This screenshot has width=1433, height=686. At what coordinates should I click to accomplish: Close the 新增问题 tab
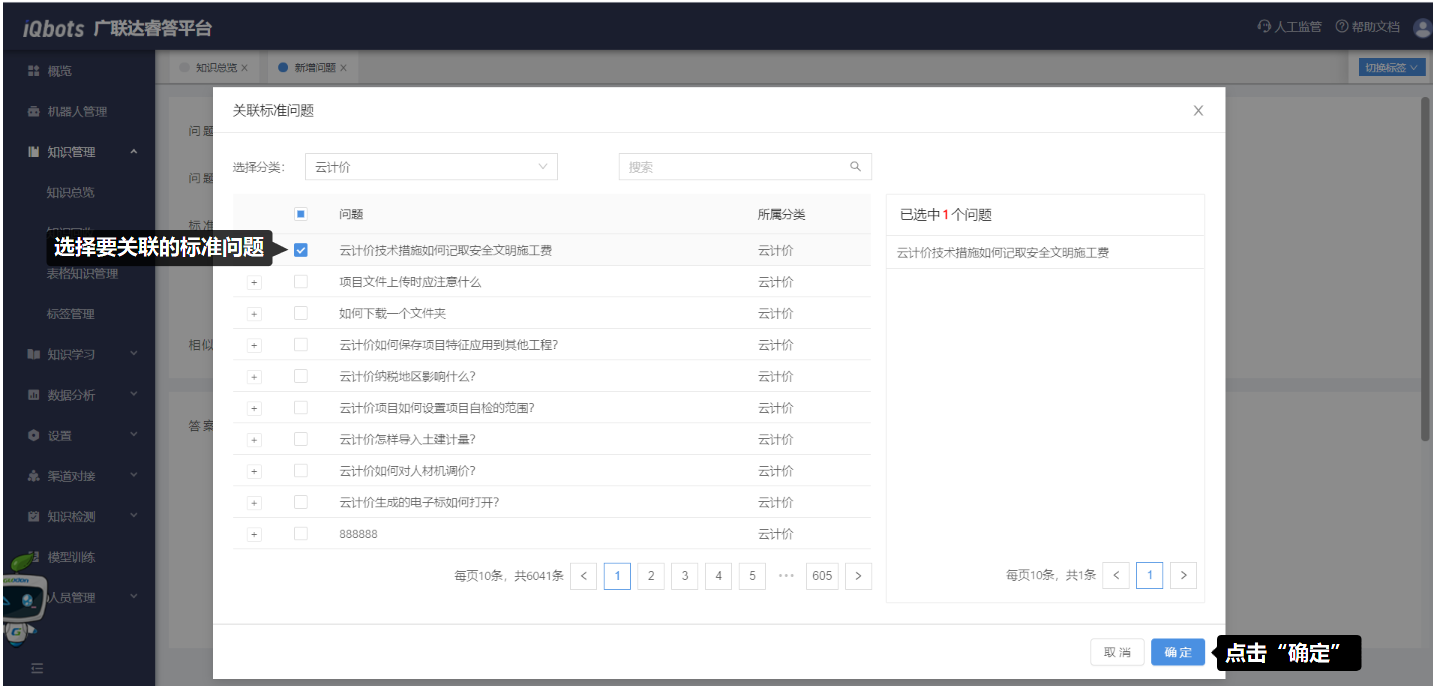[343, 68]
